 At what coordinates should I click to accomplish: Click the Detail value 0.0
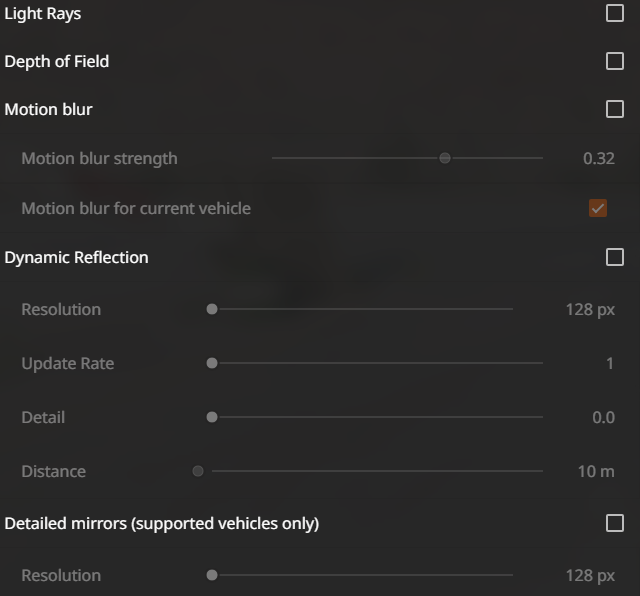pyautogui.click(x=603, y=418)
